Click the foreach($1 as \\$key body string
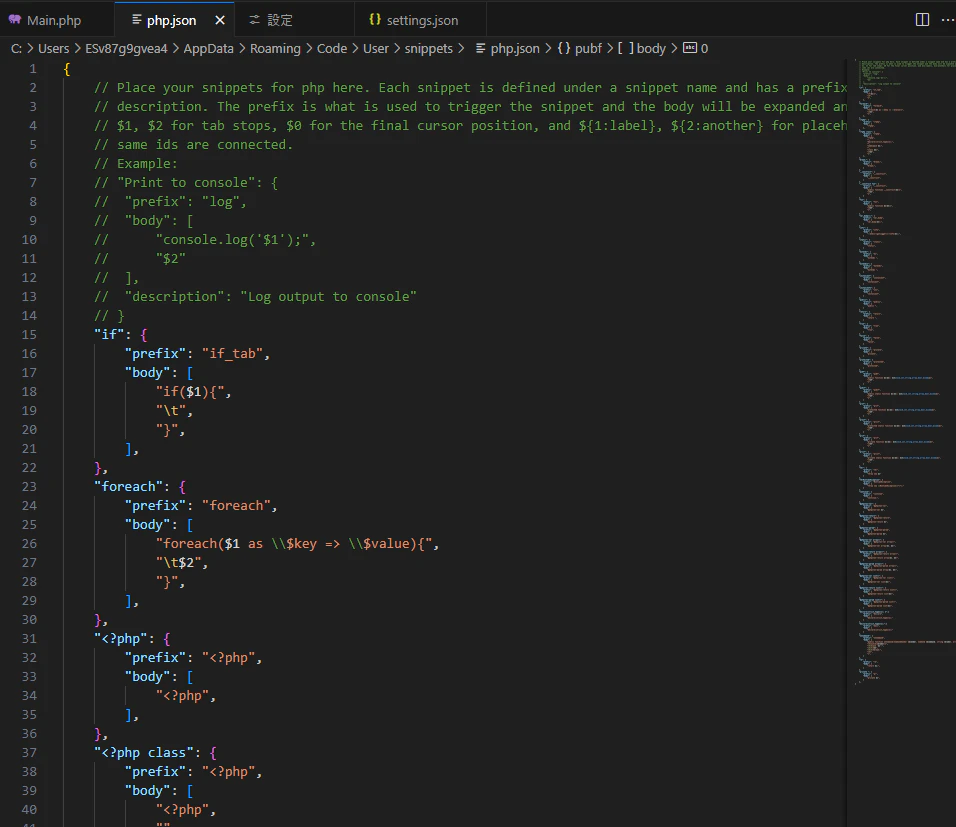Screen dimensions: 956x827 coord(294,543)
